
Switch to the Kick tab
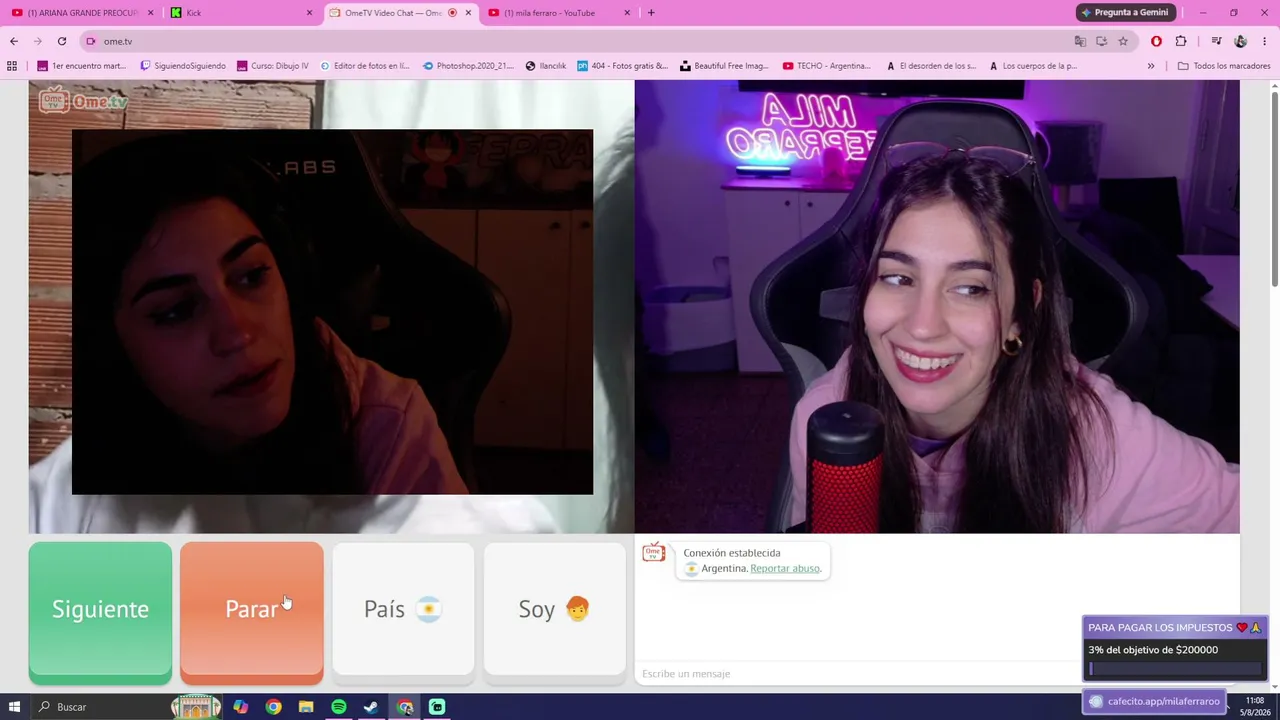click(240, 13)
